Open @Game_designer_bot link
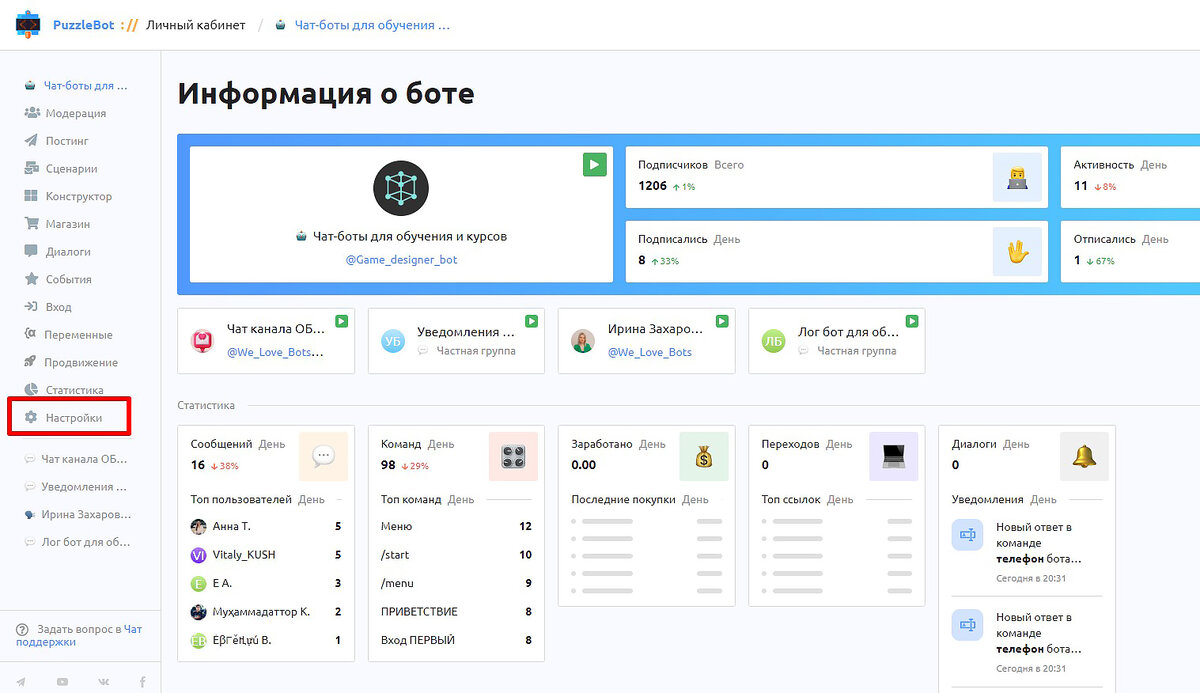The image size is (1200, 693). click(x=401, y=260)
